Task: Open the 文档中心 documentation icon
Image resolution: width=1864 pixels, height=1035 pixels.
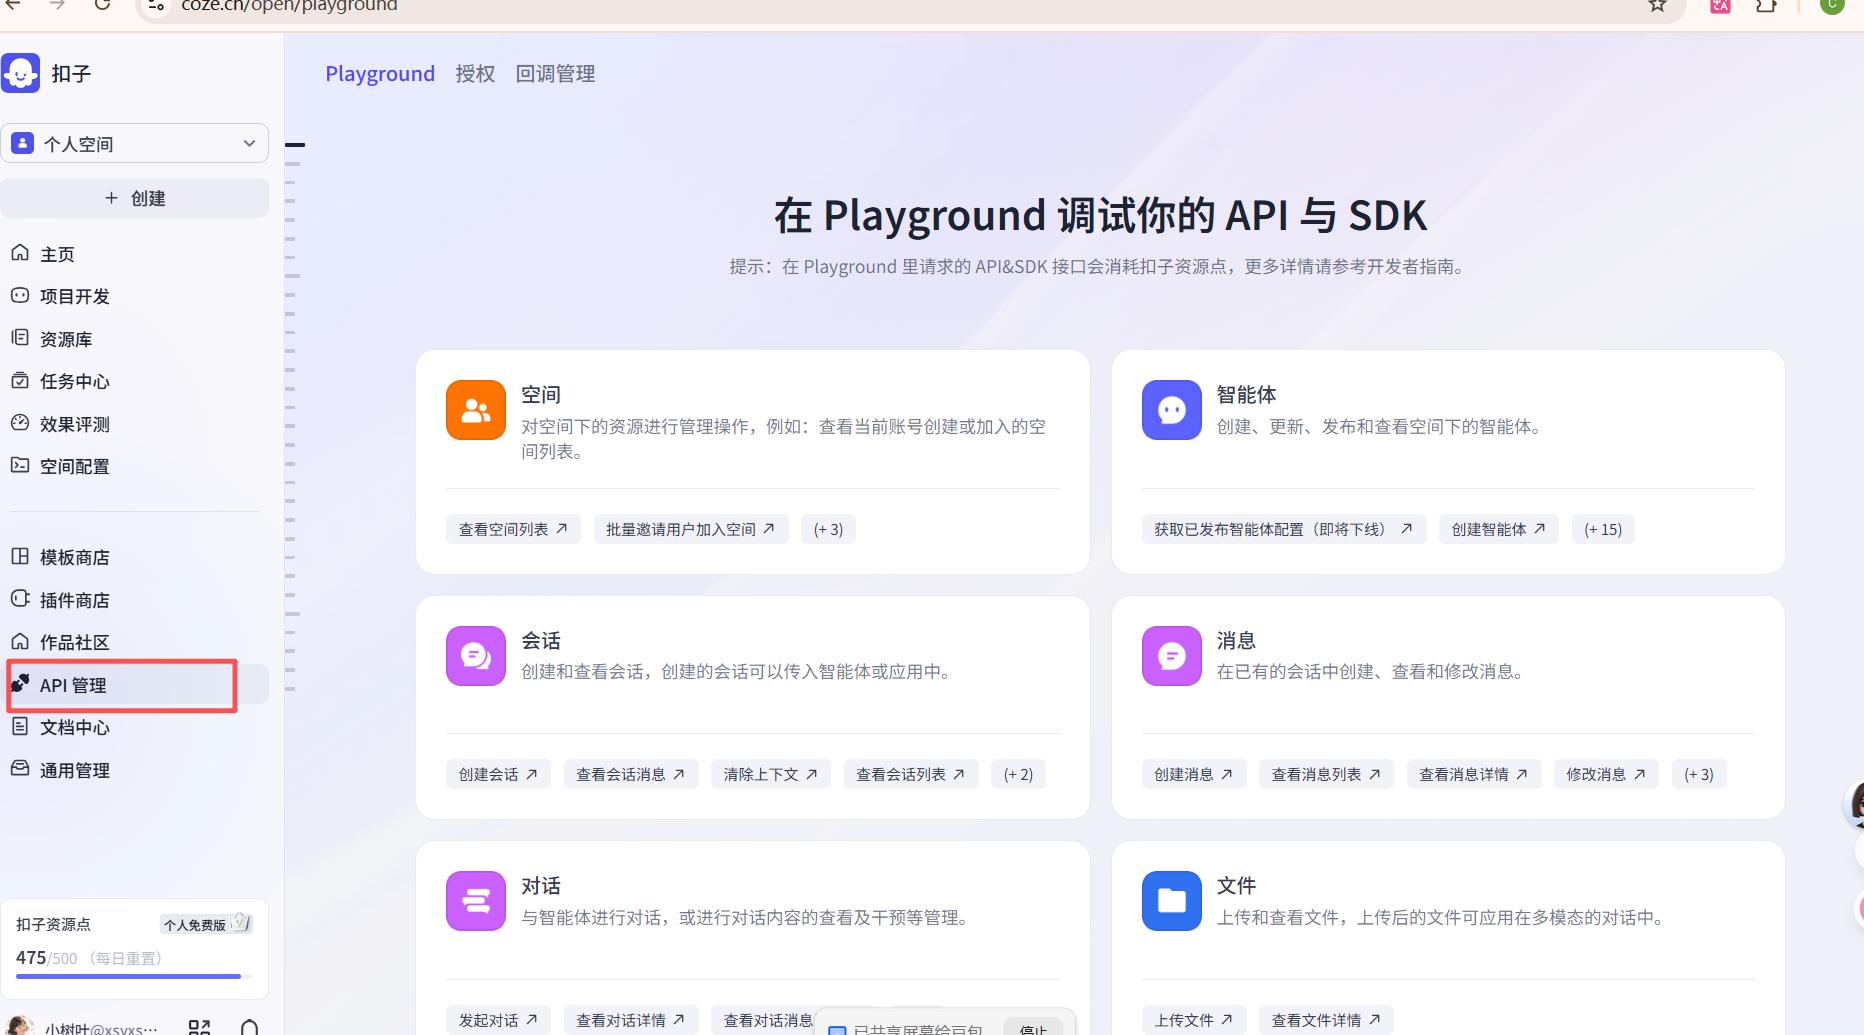Action: [20, 727]
